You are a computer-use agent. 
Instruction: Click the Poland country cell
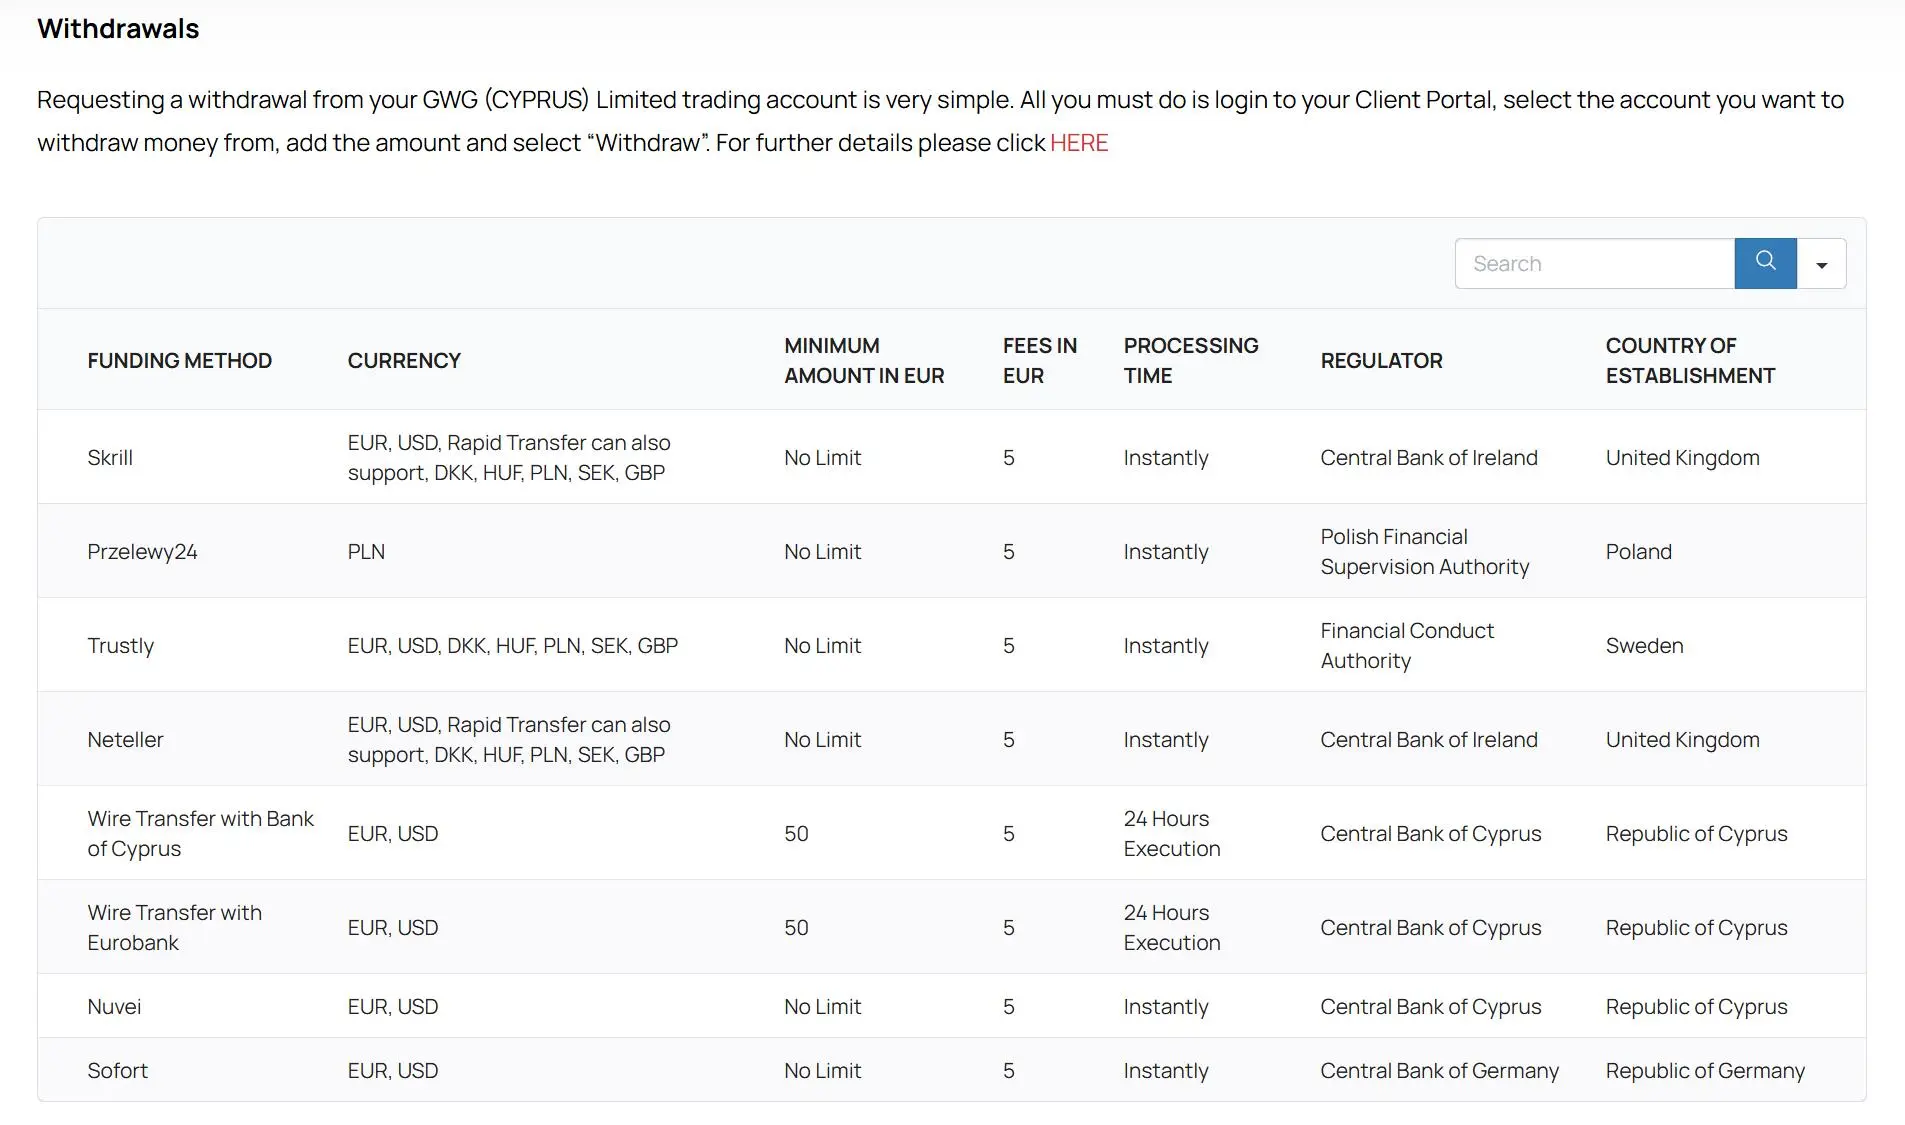pos(1638,551)
